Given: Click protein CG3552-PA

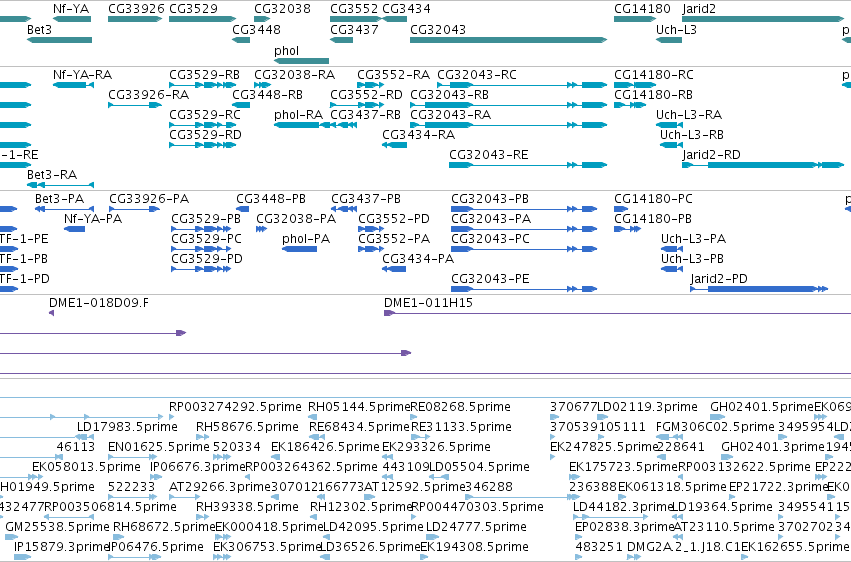Looking at the screenshot, I should pos(394,239).
